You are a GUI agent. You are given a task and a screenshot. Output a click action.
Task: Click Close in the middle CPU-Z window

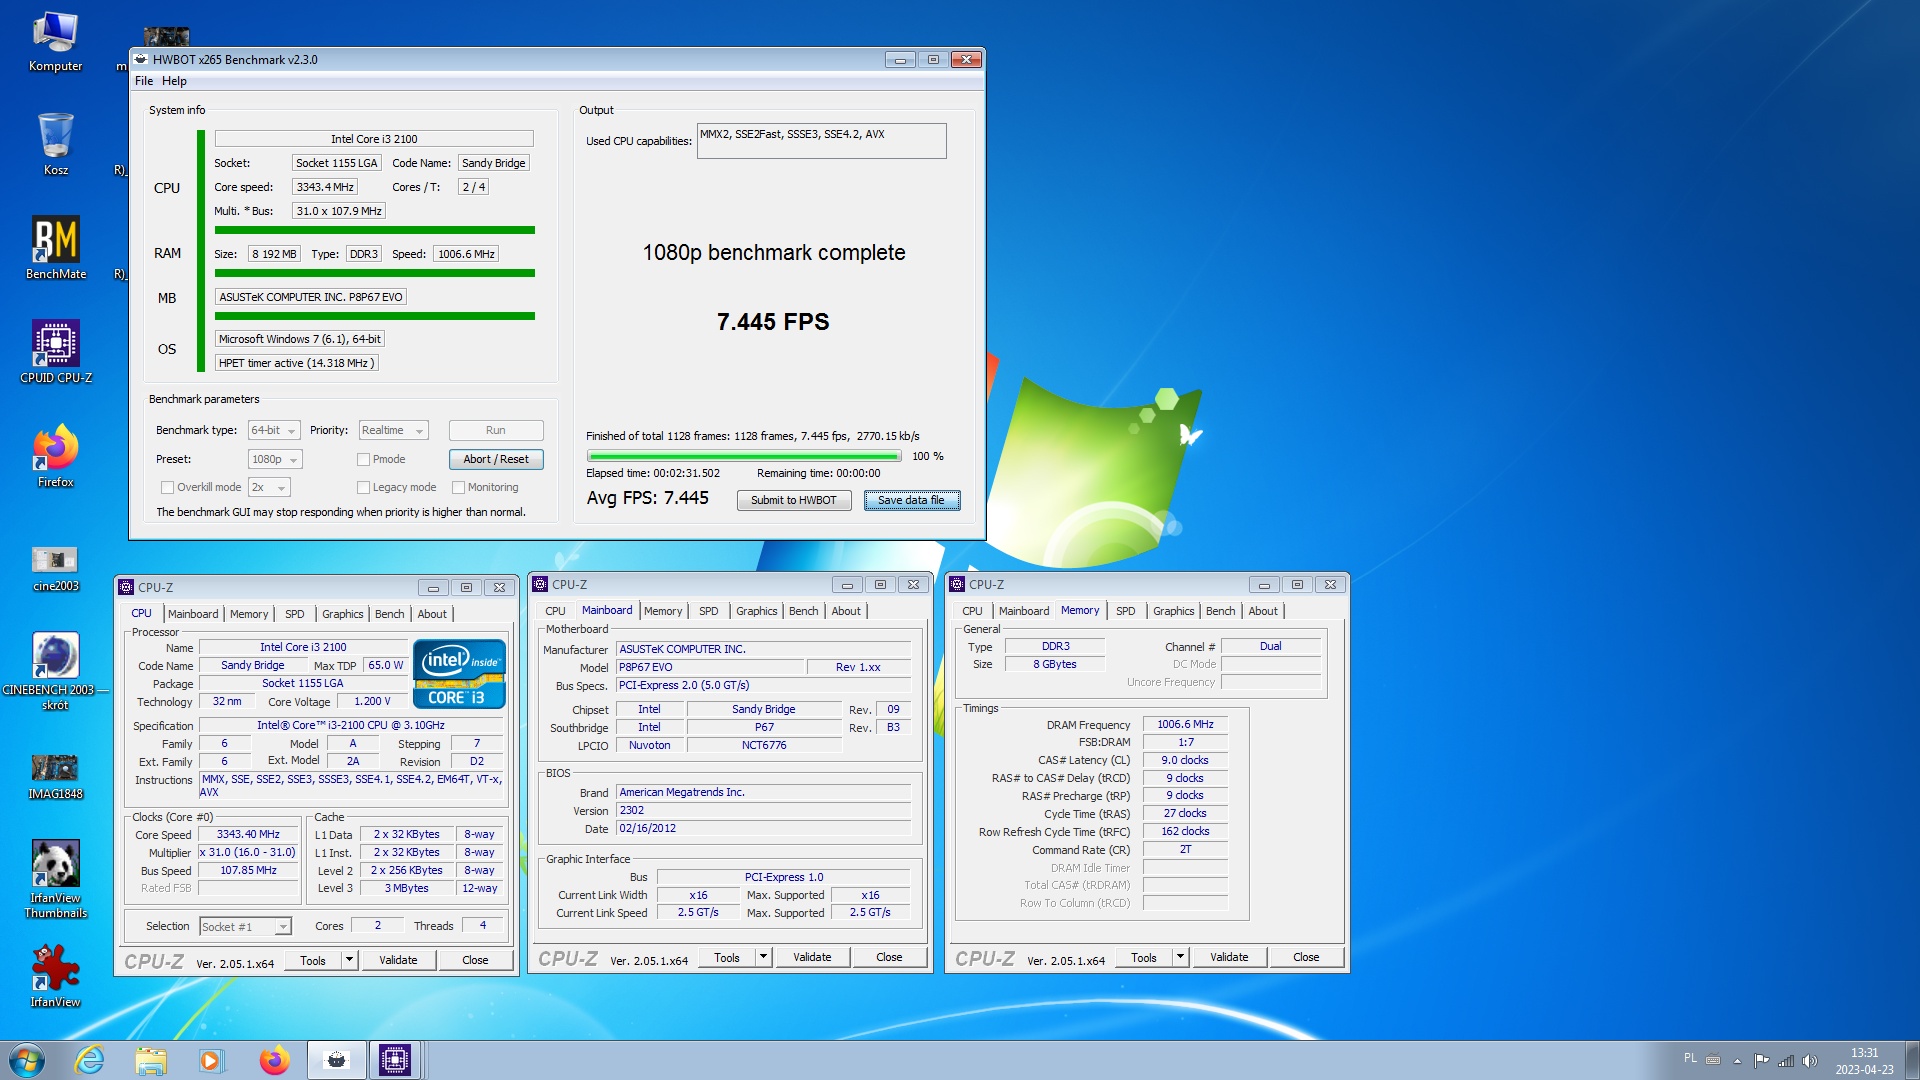coord(889,957)
